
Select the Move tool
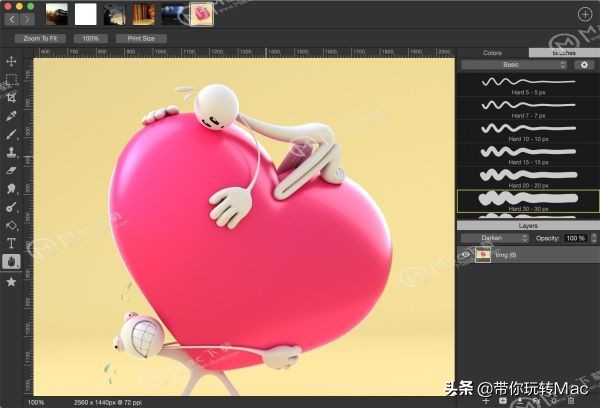click(11, 61)
